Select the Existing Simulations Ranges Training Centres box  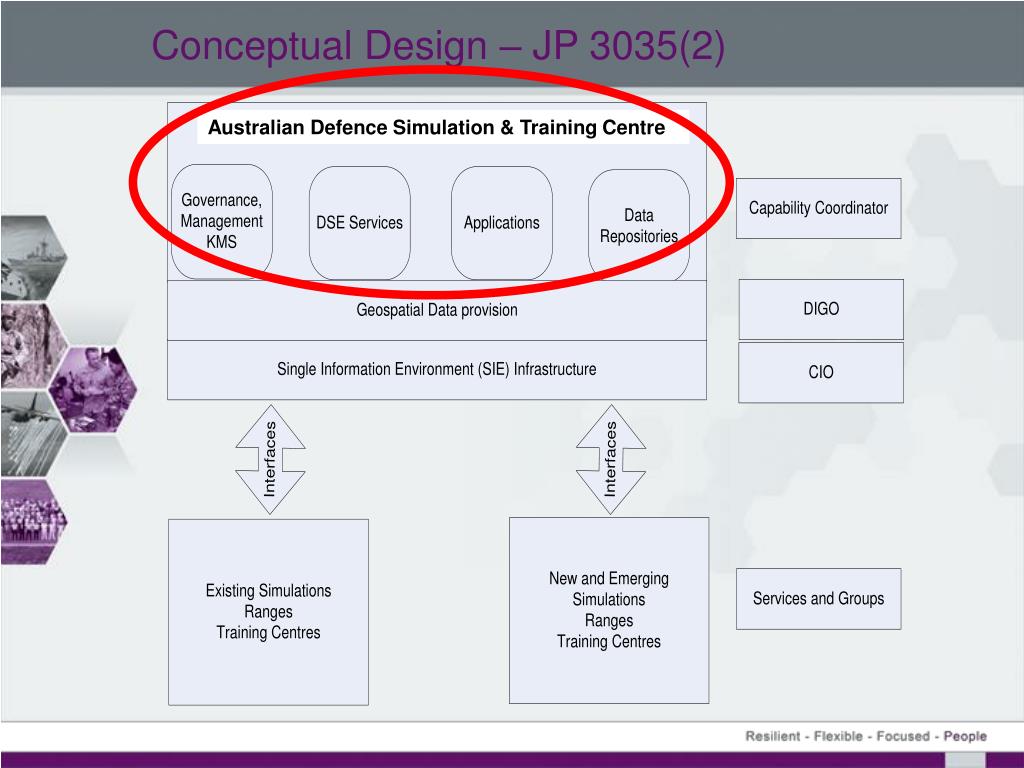(x=268, y=612)
